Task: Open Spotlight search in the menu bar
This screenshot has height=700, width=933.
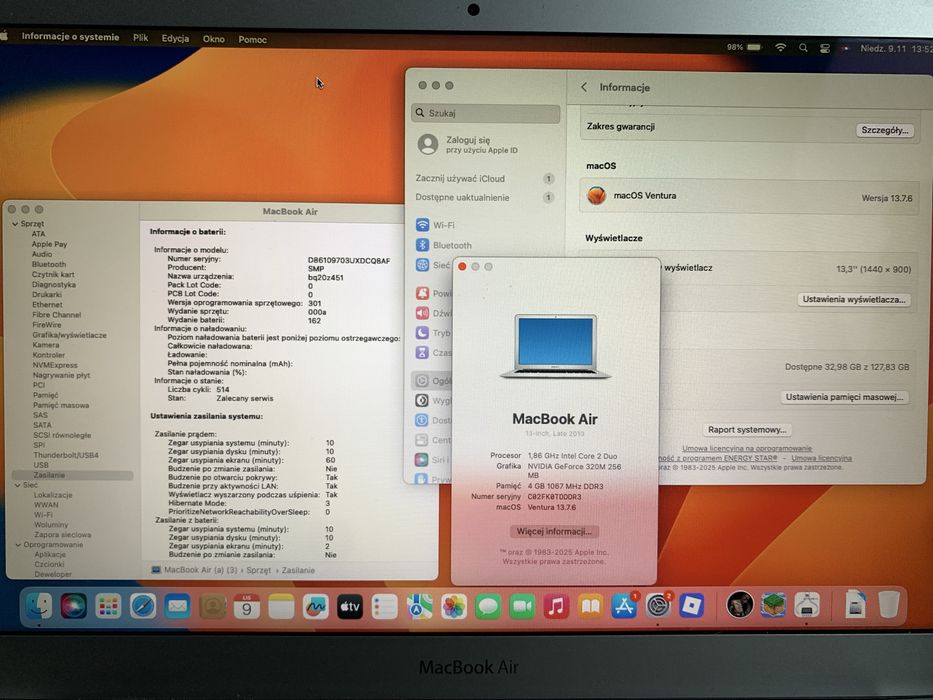Action: [803, 48]
